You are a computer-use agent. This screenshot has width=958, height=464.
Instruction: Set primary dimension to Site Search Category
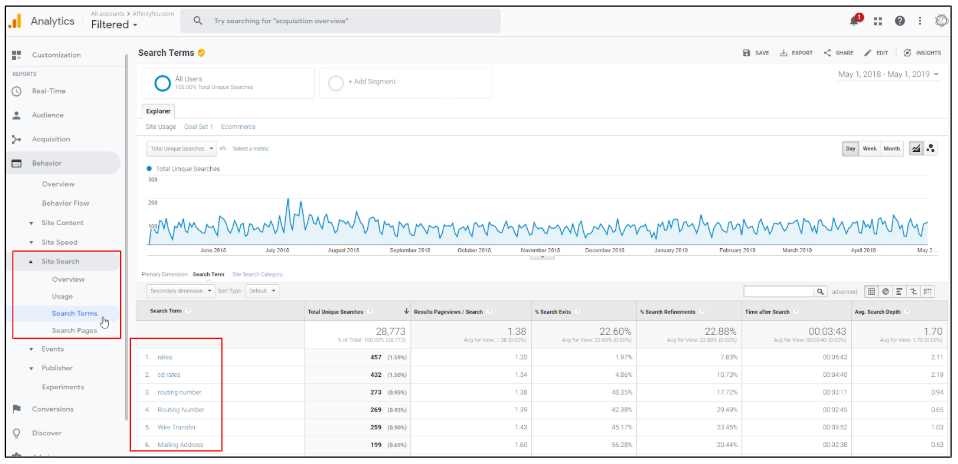(x=257, y=275)
